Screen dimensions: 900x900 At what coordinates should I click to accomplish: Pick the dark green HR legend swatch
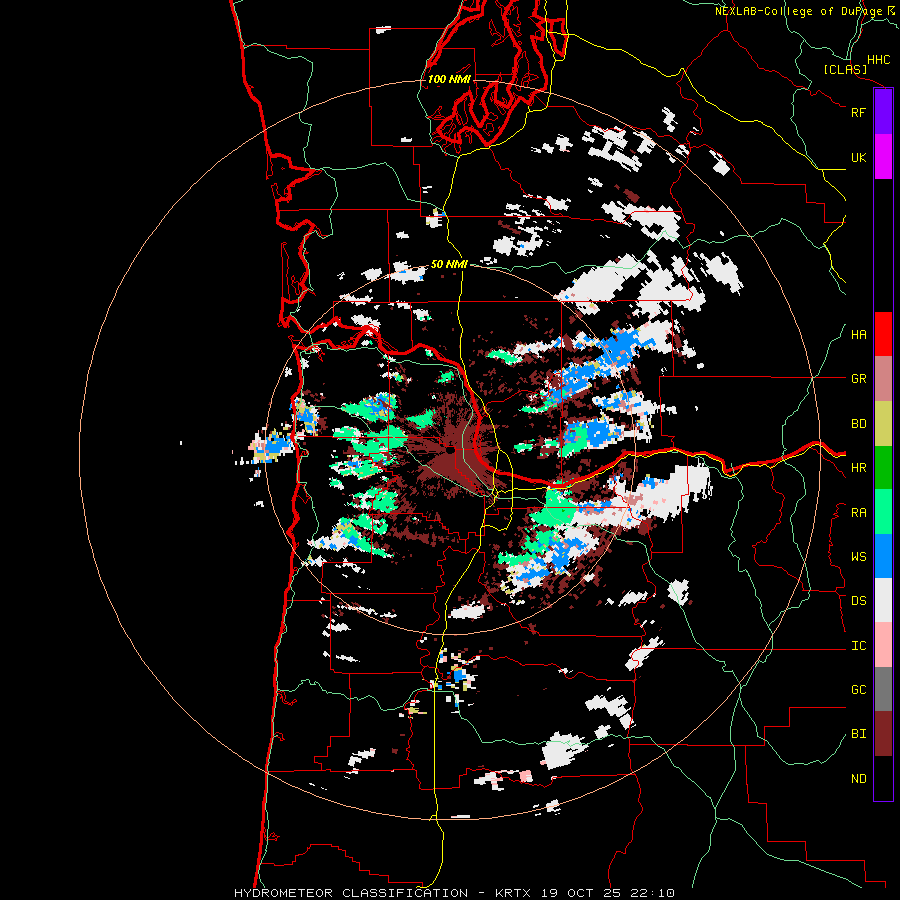(x=883, y=467)
